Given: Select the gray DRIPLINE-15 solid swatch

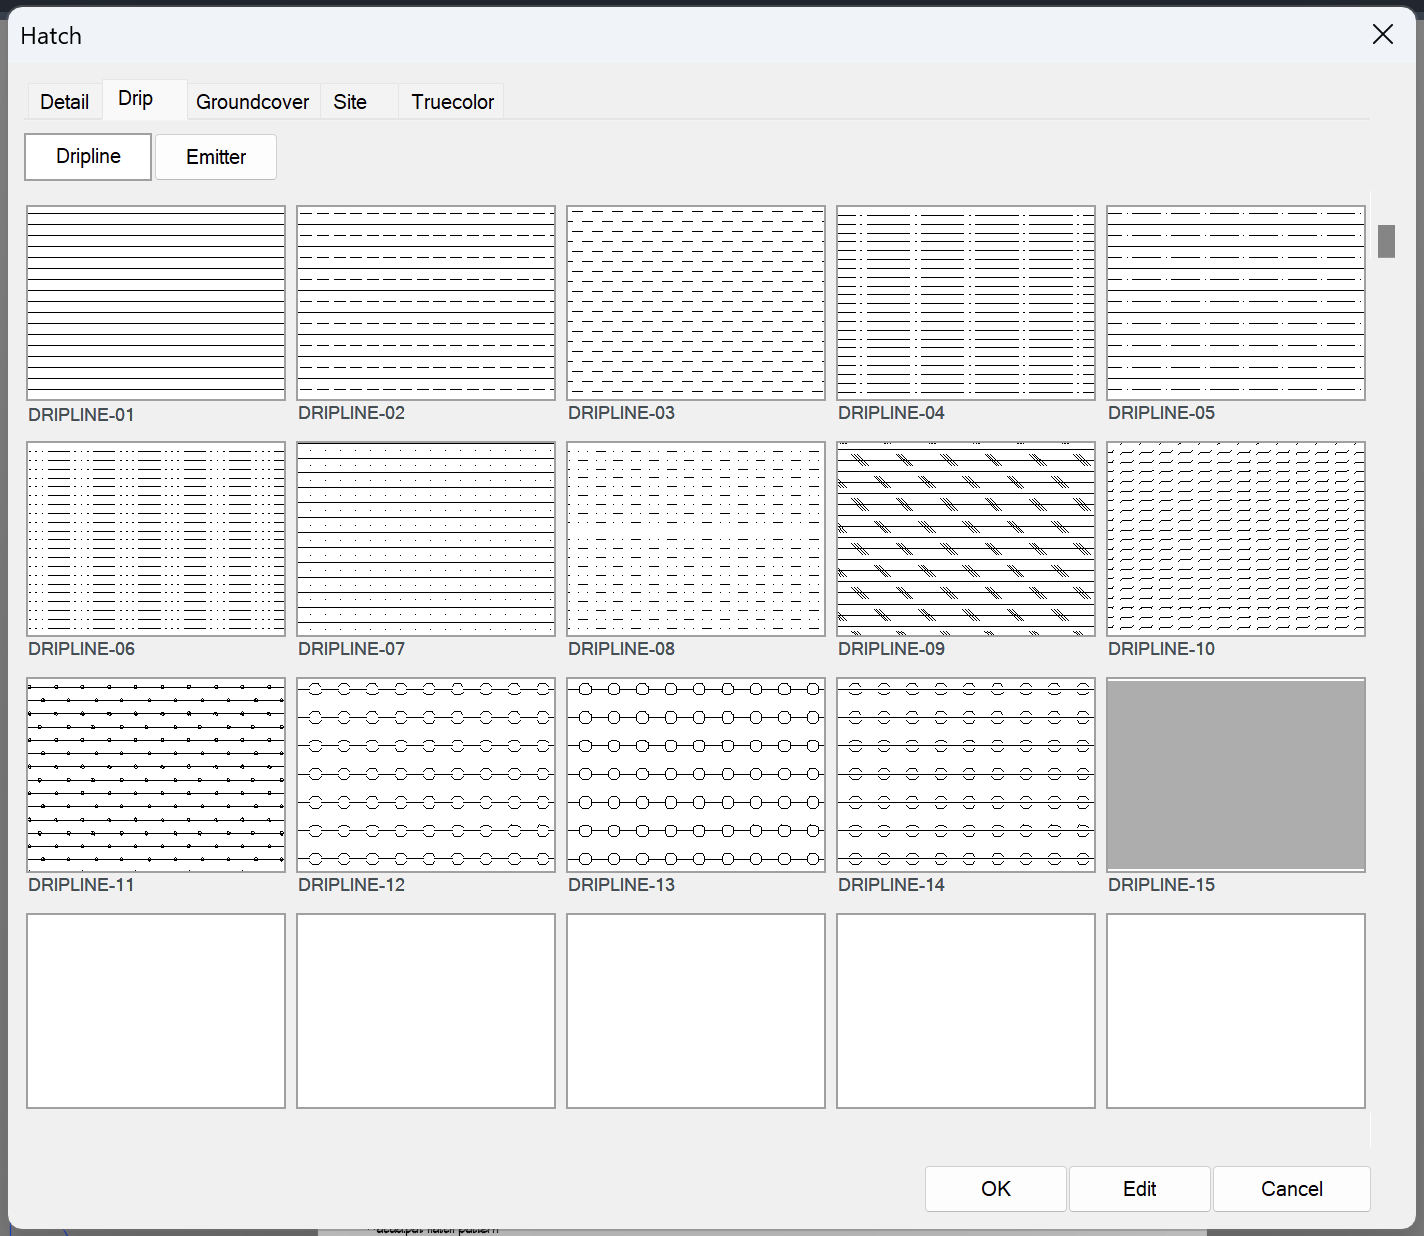Looking at the screenshot, I should [x=1236, y=775].
